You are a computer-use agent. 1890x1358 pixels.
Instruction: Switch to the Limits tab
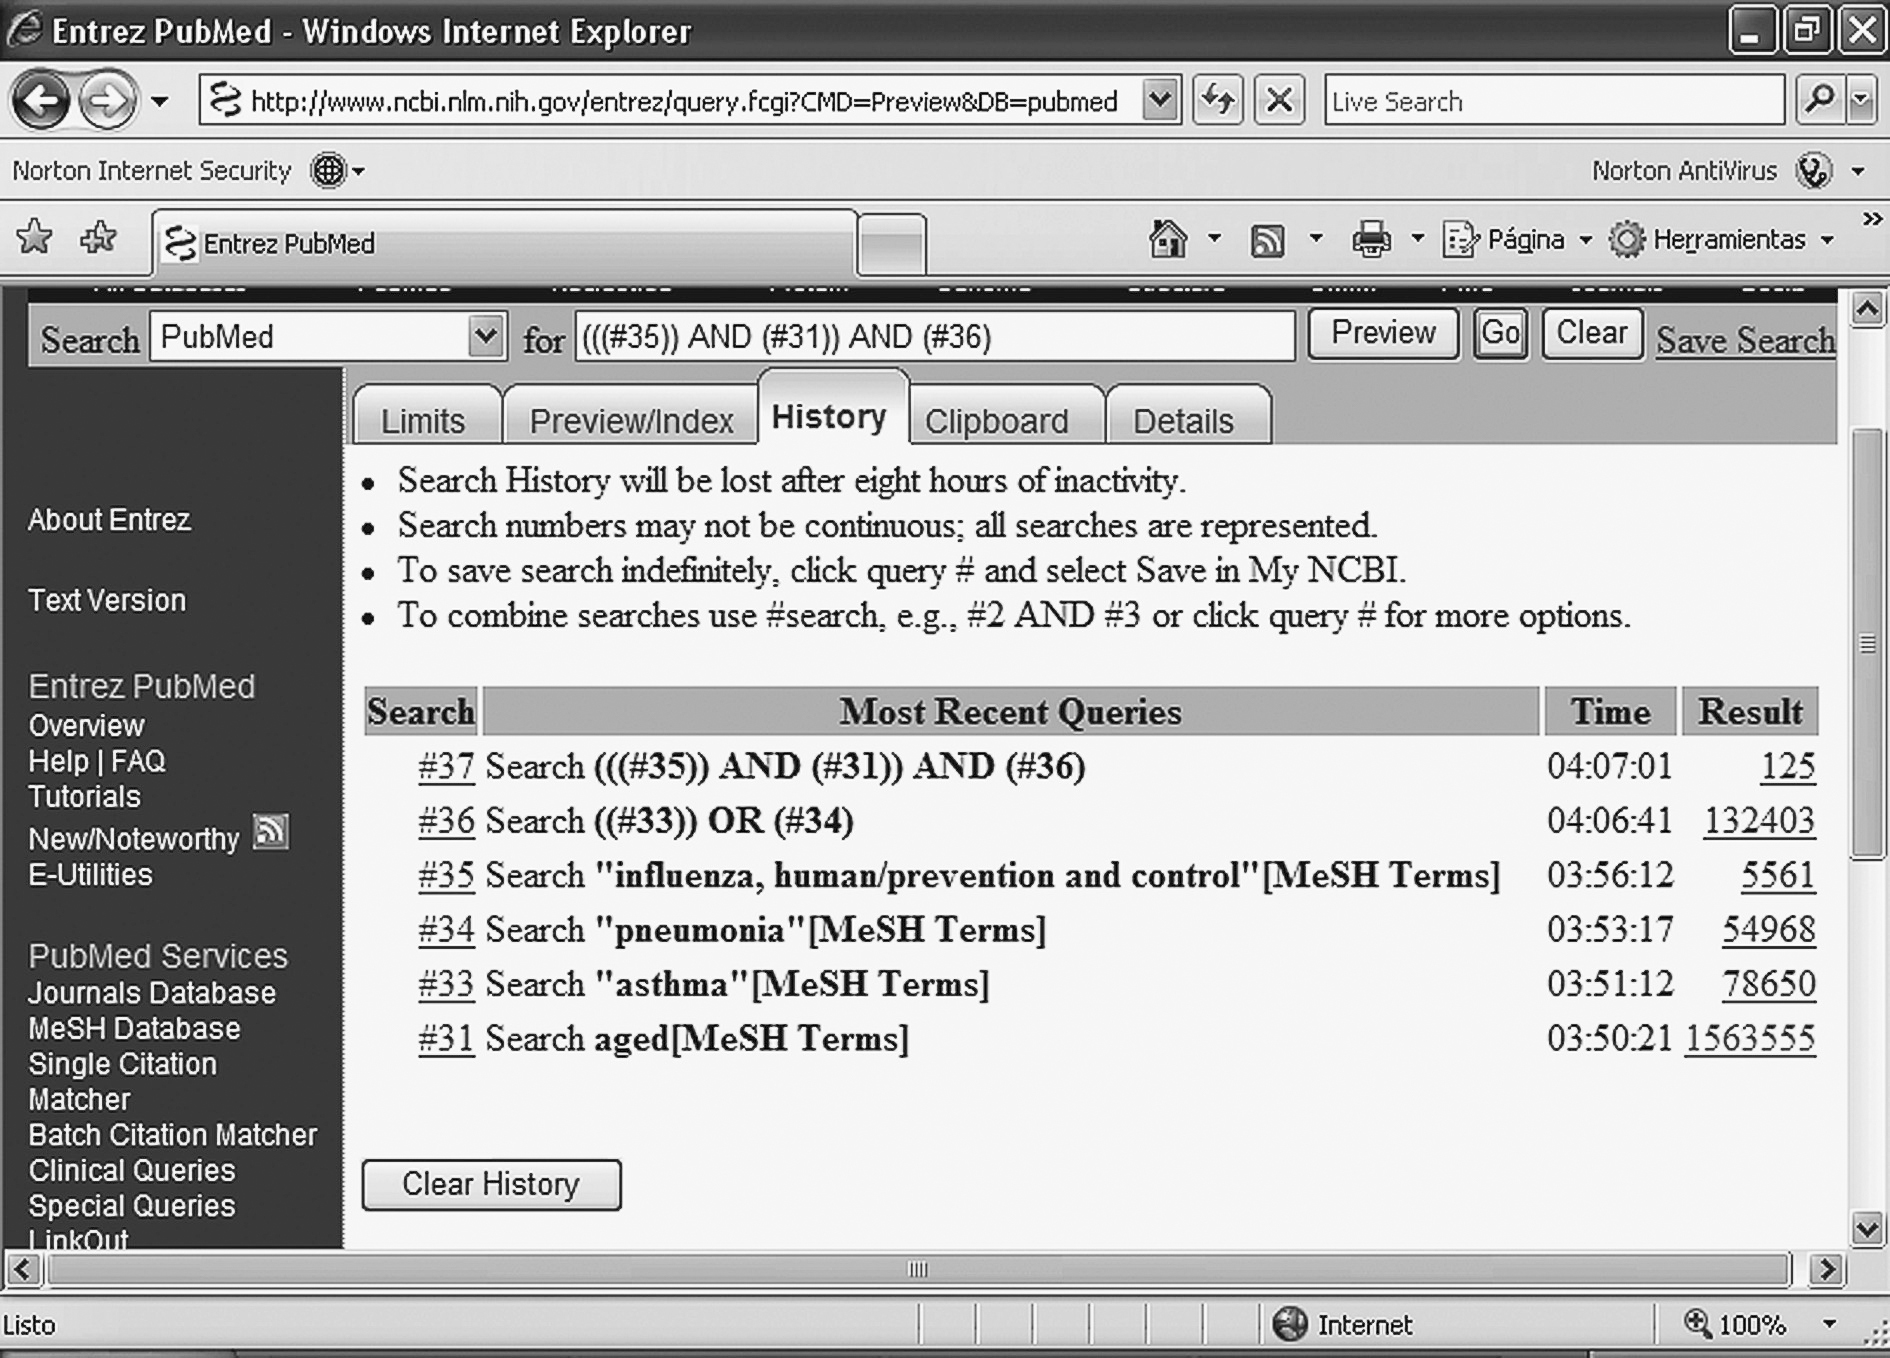pos(423,421)
